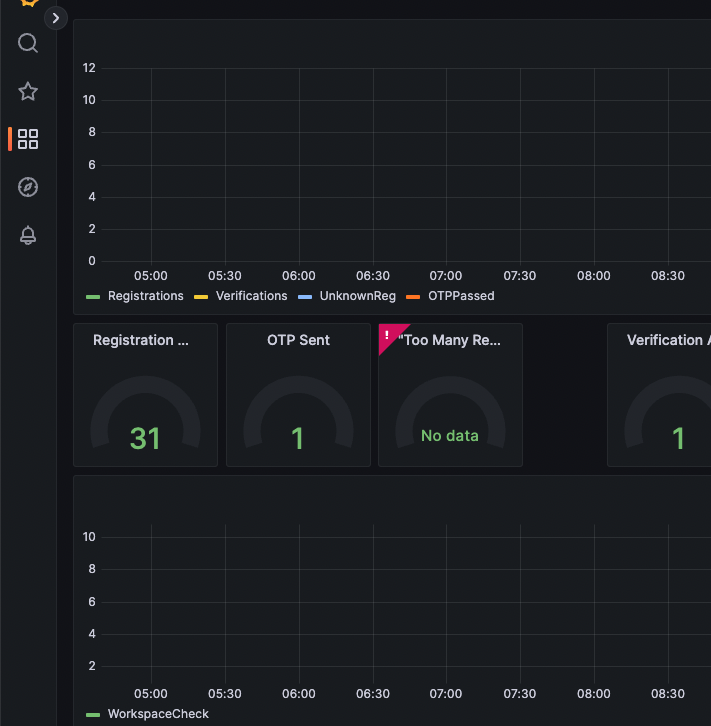Open the Alerting bell icon

(28, 235)
